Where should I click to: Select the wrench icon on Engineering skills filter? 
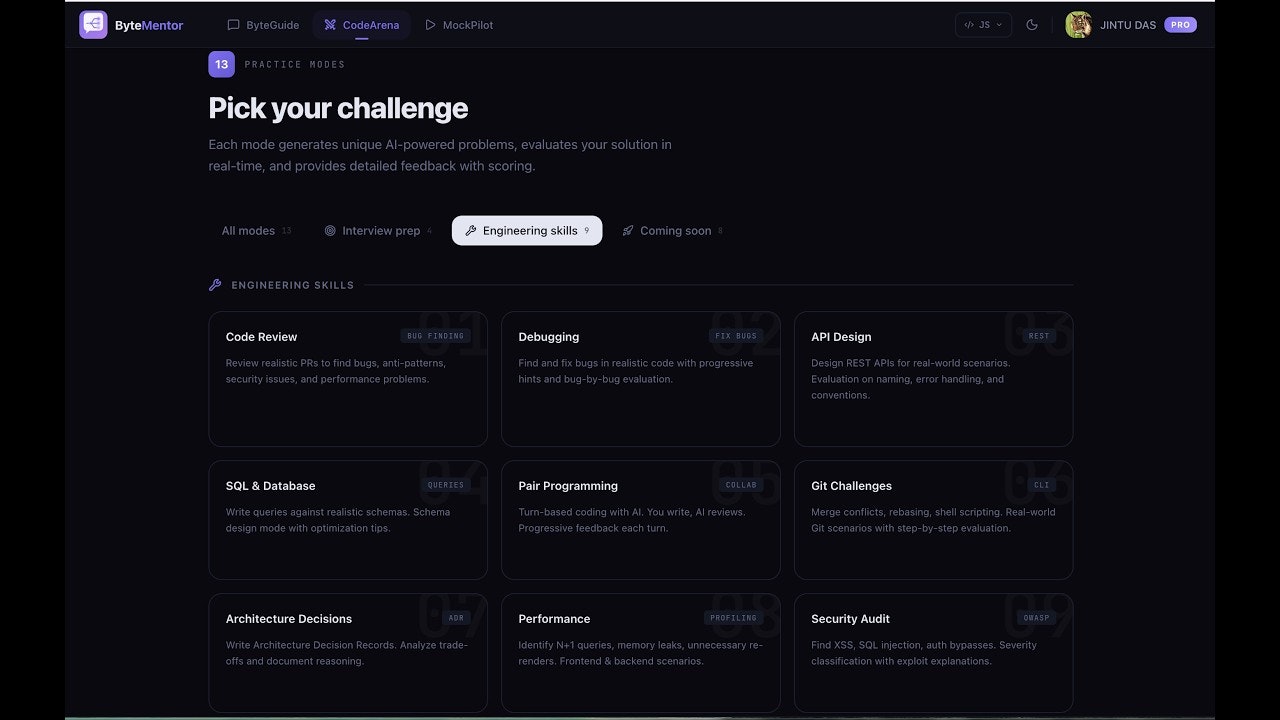471,230
